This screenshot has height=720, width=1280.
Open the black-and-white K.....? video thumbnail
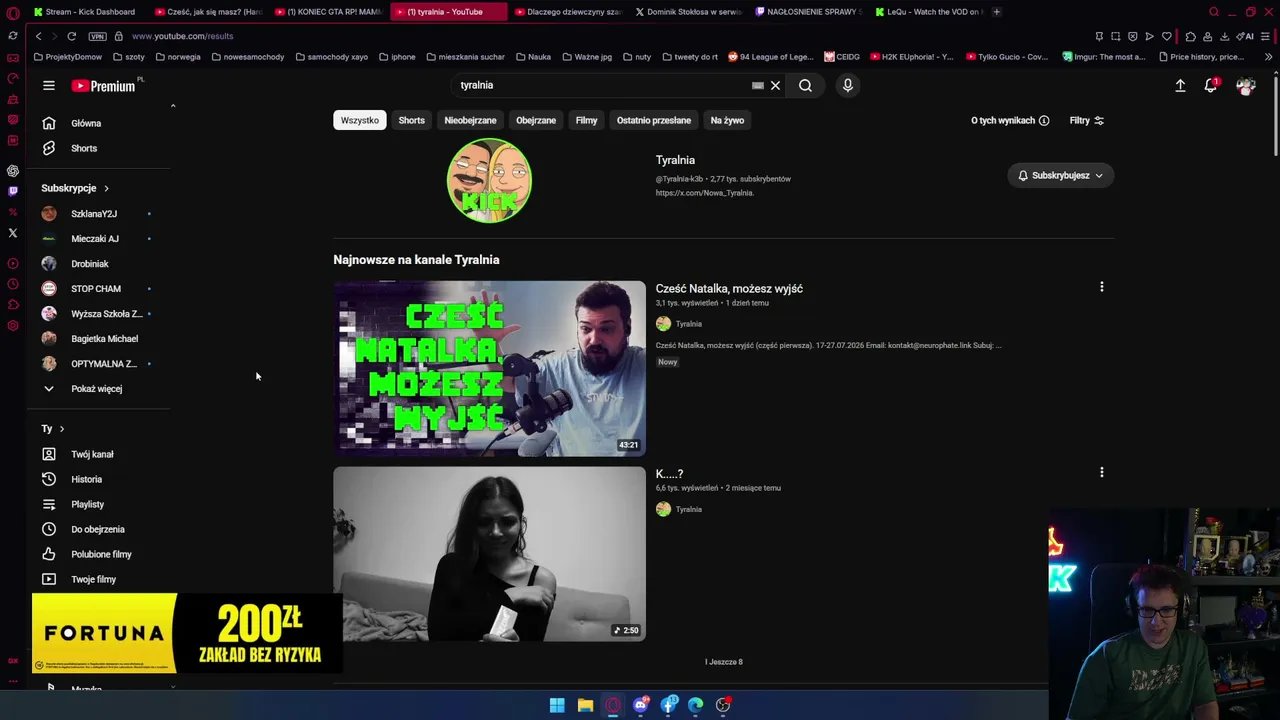(489, 554)
